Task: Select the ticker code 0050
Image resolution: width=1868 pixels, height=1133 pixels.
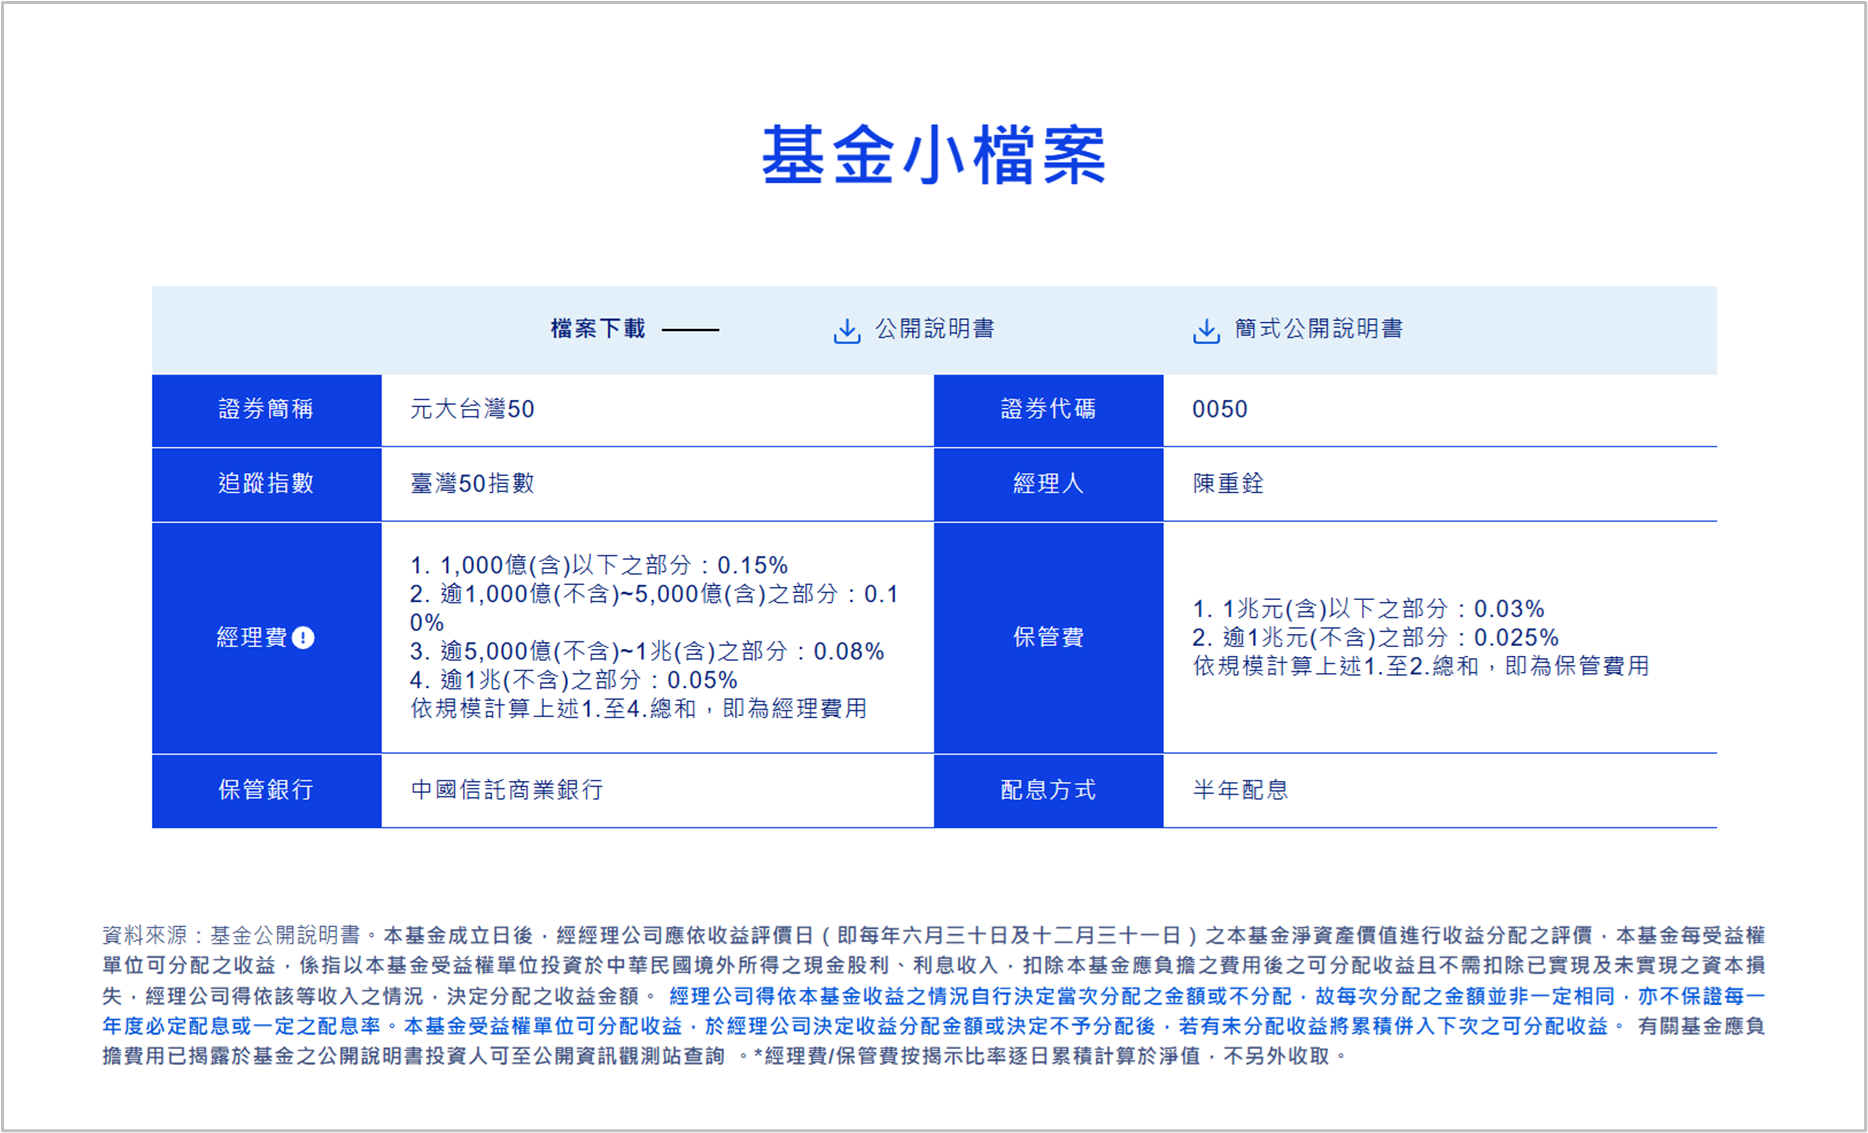Action: pos(1219,410)
